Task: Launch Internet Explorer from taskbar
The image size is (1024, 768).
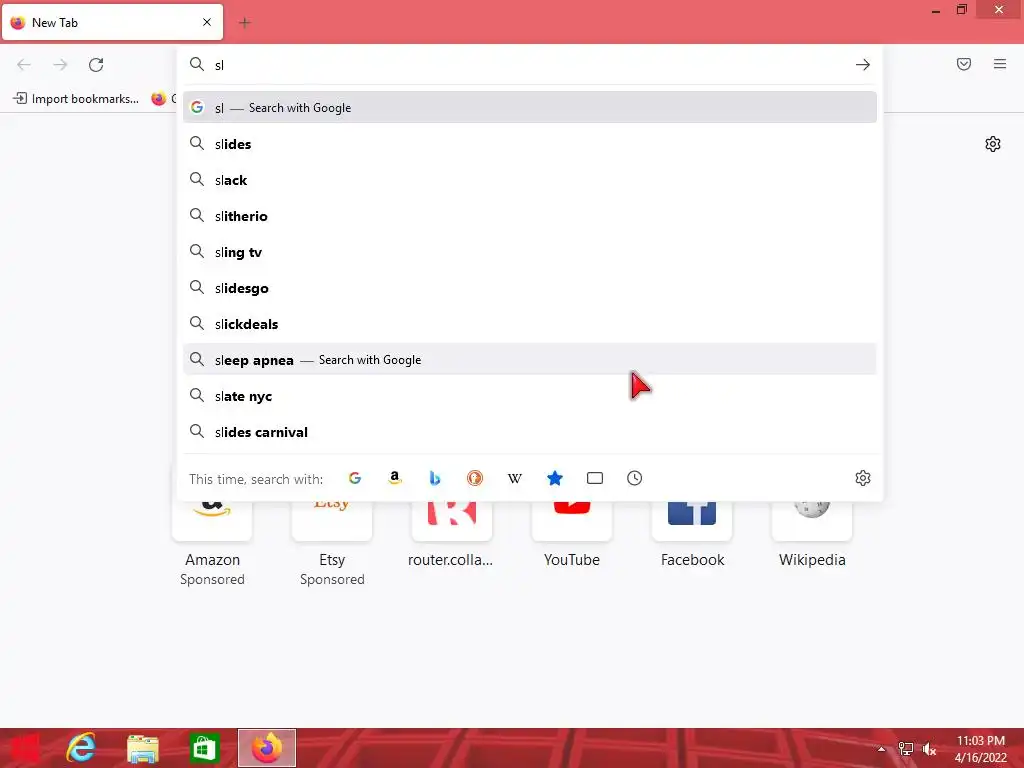Action: [x=82, y=748]
